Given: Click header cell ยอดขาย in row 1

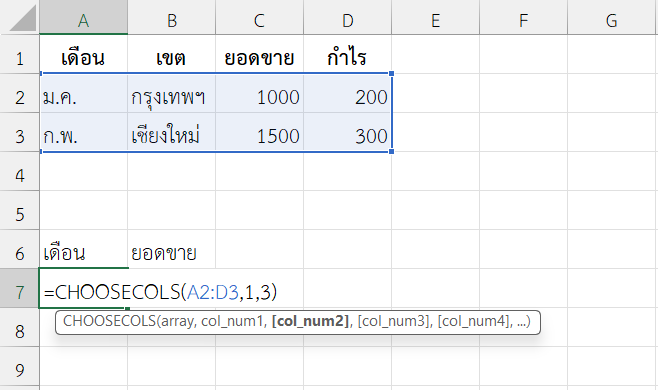Looking at the screenshot, I should (259, 54).
